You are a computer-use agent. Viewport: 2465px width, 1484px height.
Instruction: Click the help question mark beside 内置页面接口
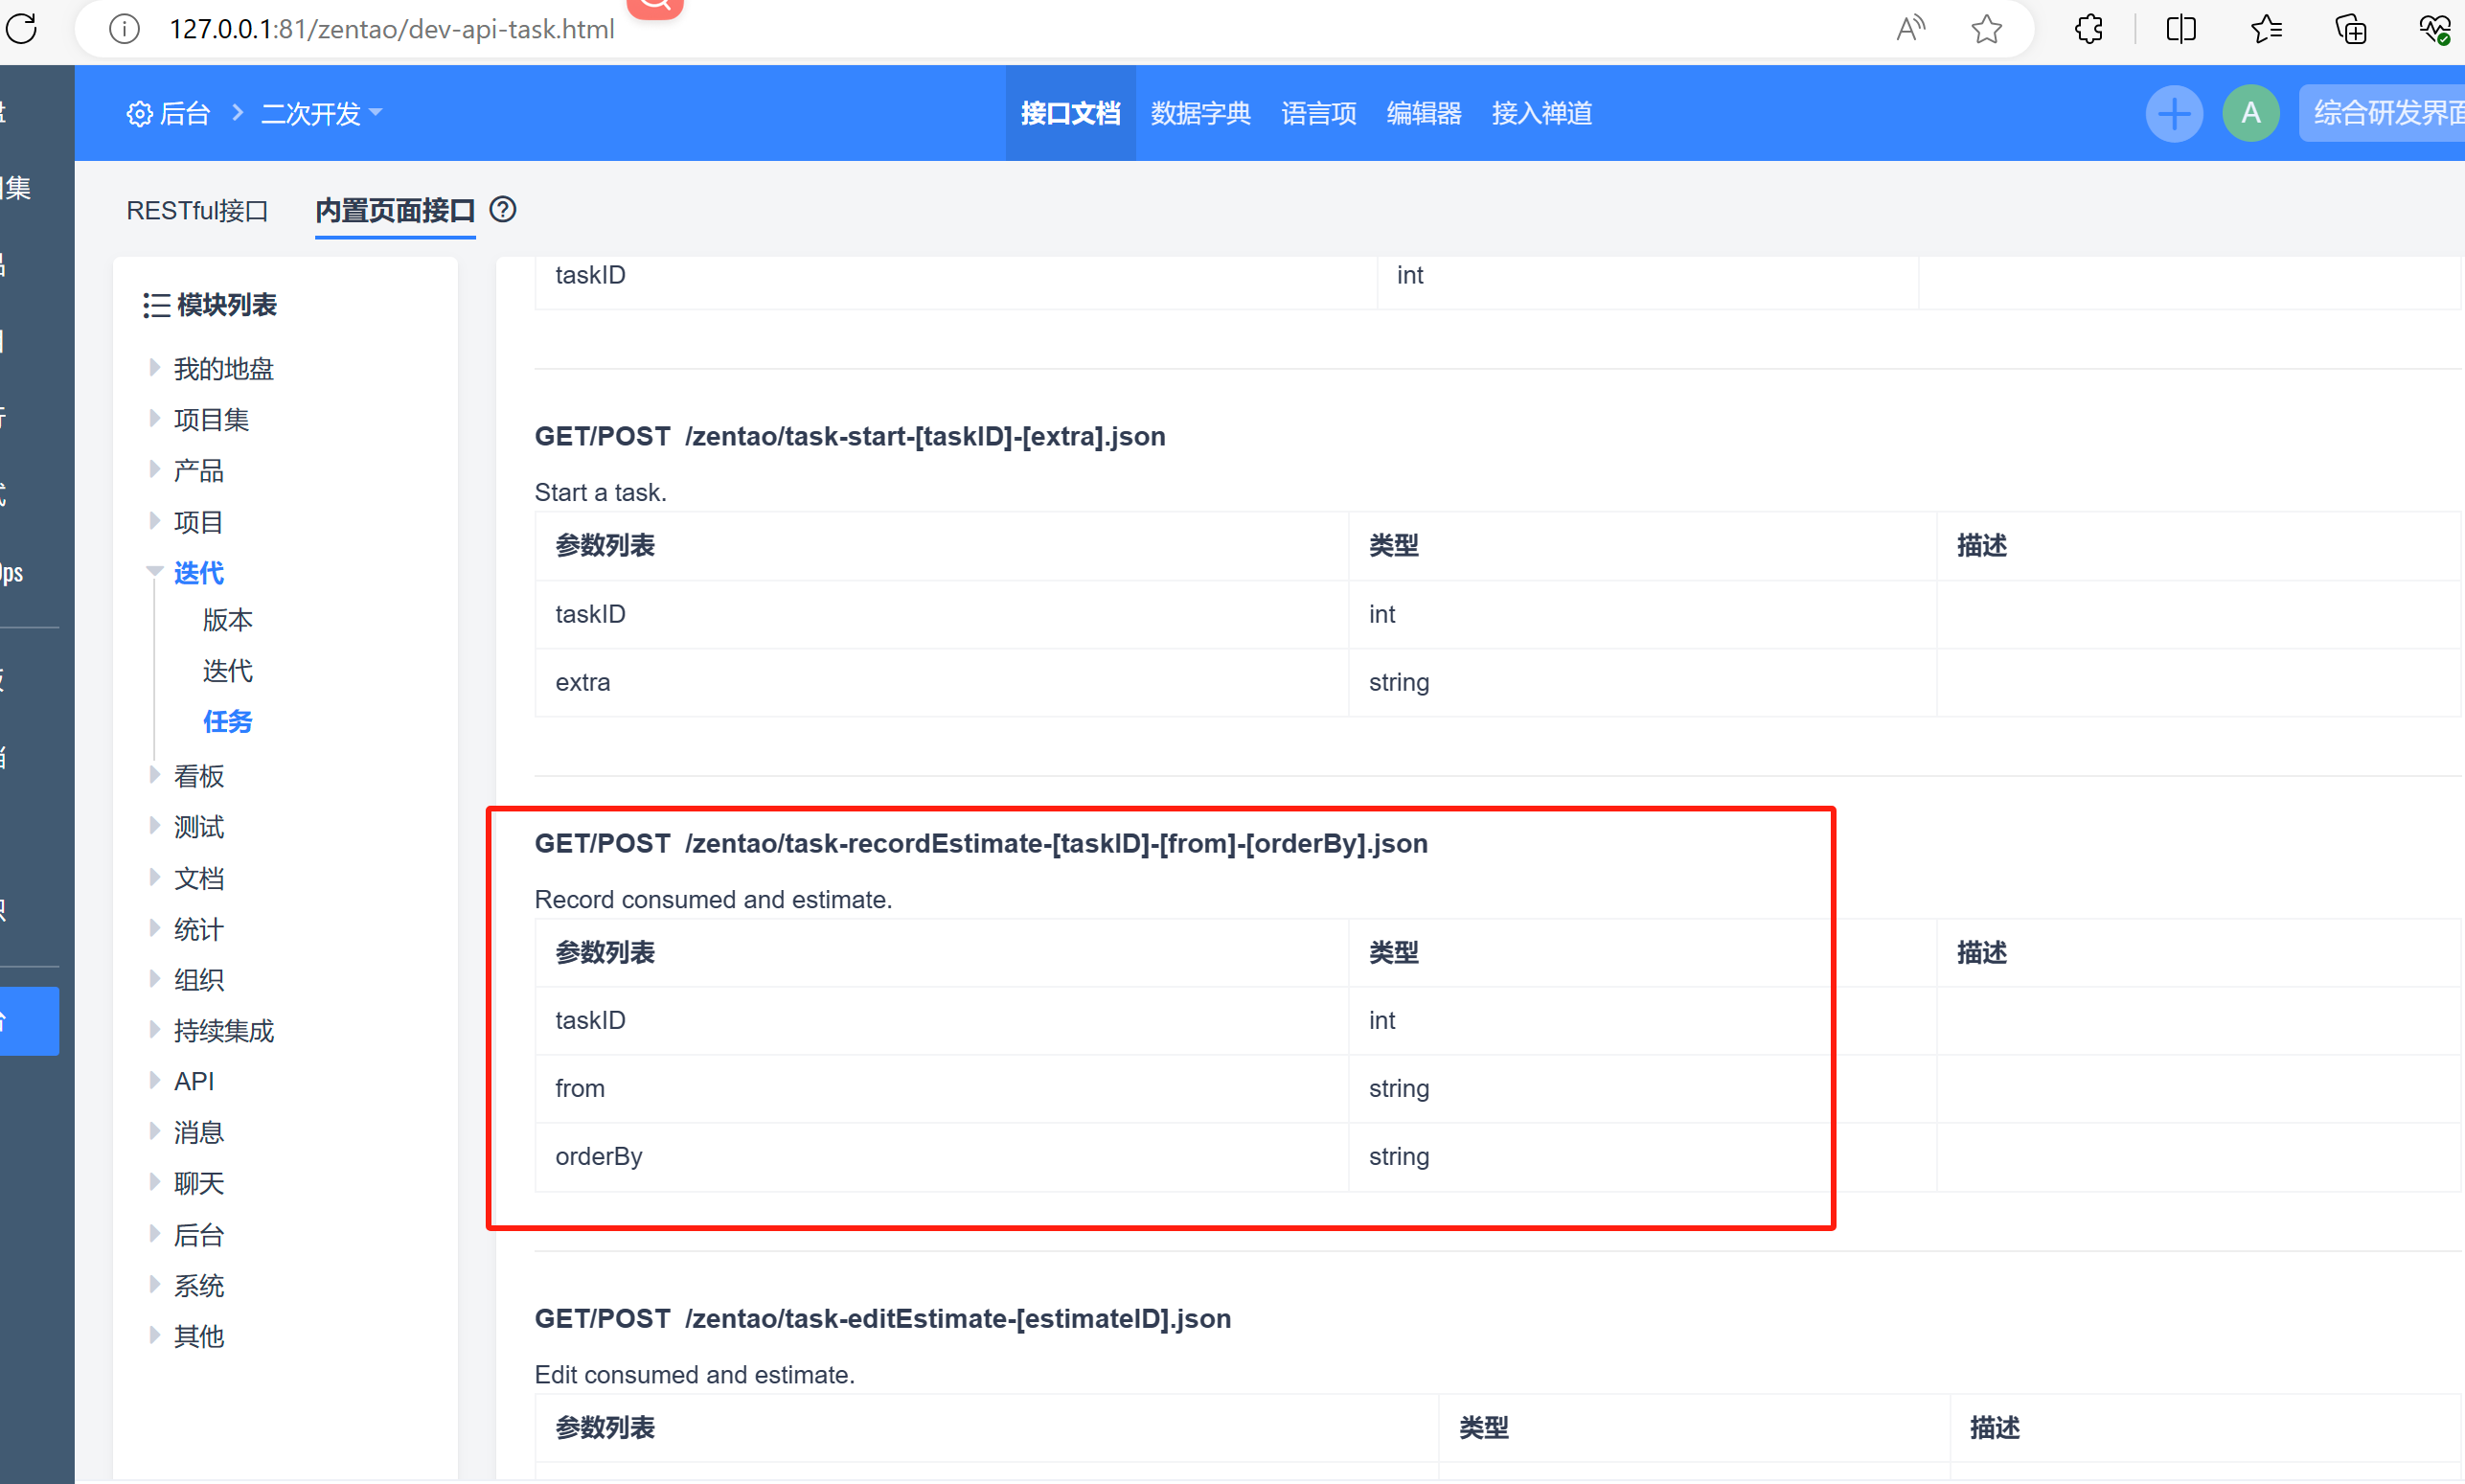(503, 210)
